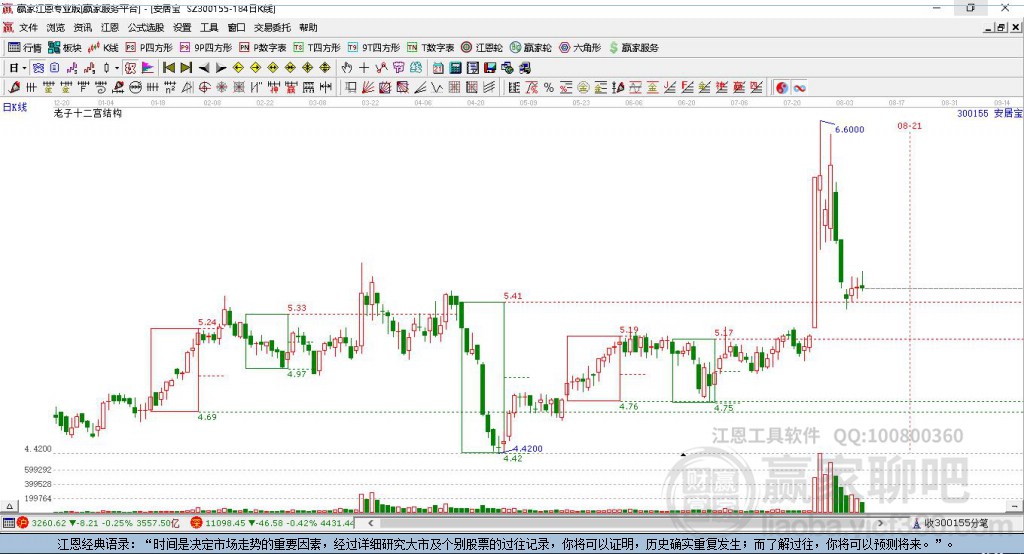Select the Gann fan lines tool
The image size is (1024, 554).
368,88
